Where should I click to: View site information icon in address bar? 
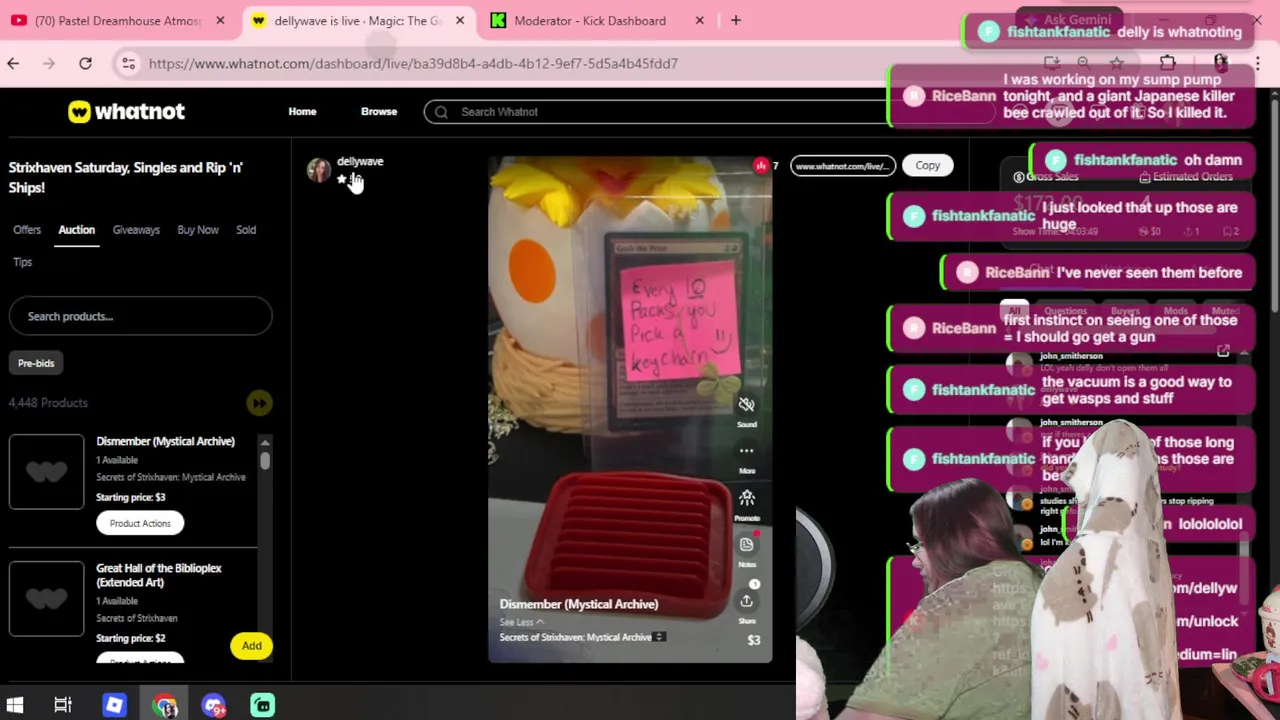pos(128,63)
